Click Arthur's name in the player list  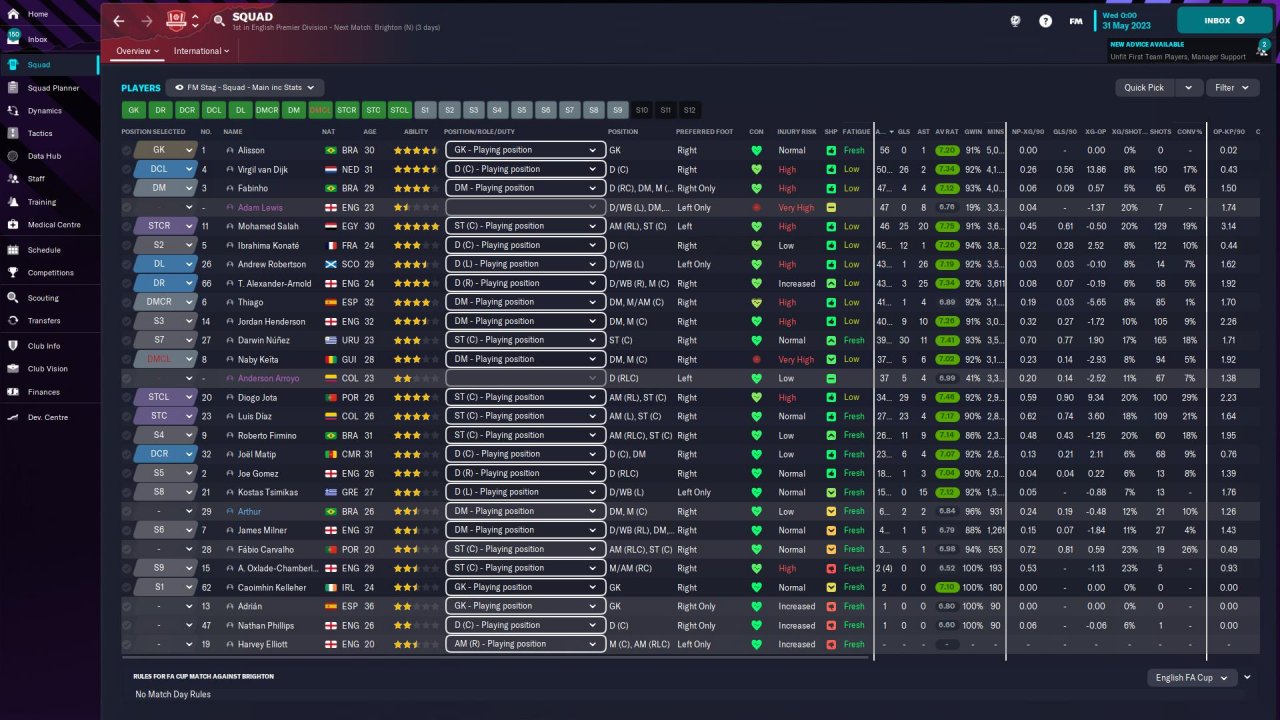(249, 511)
